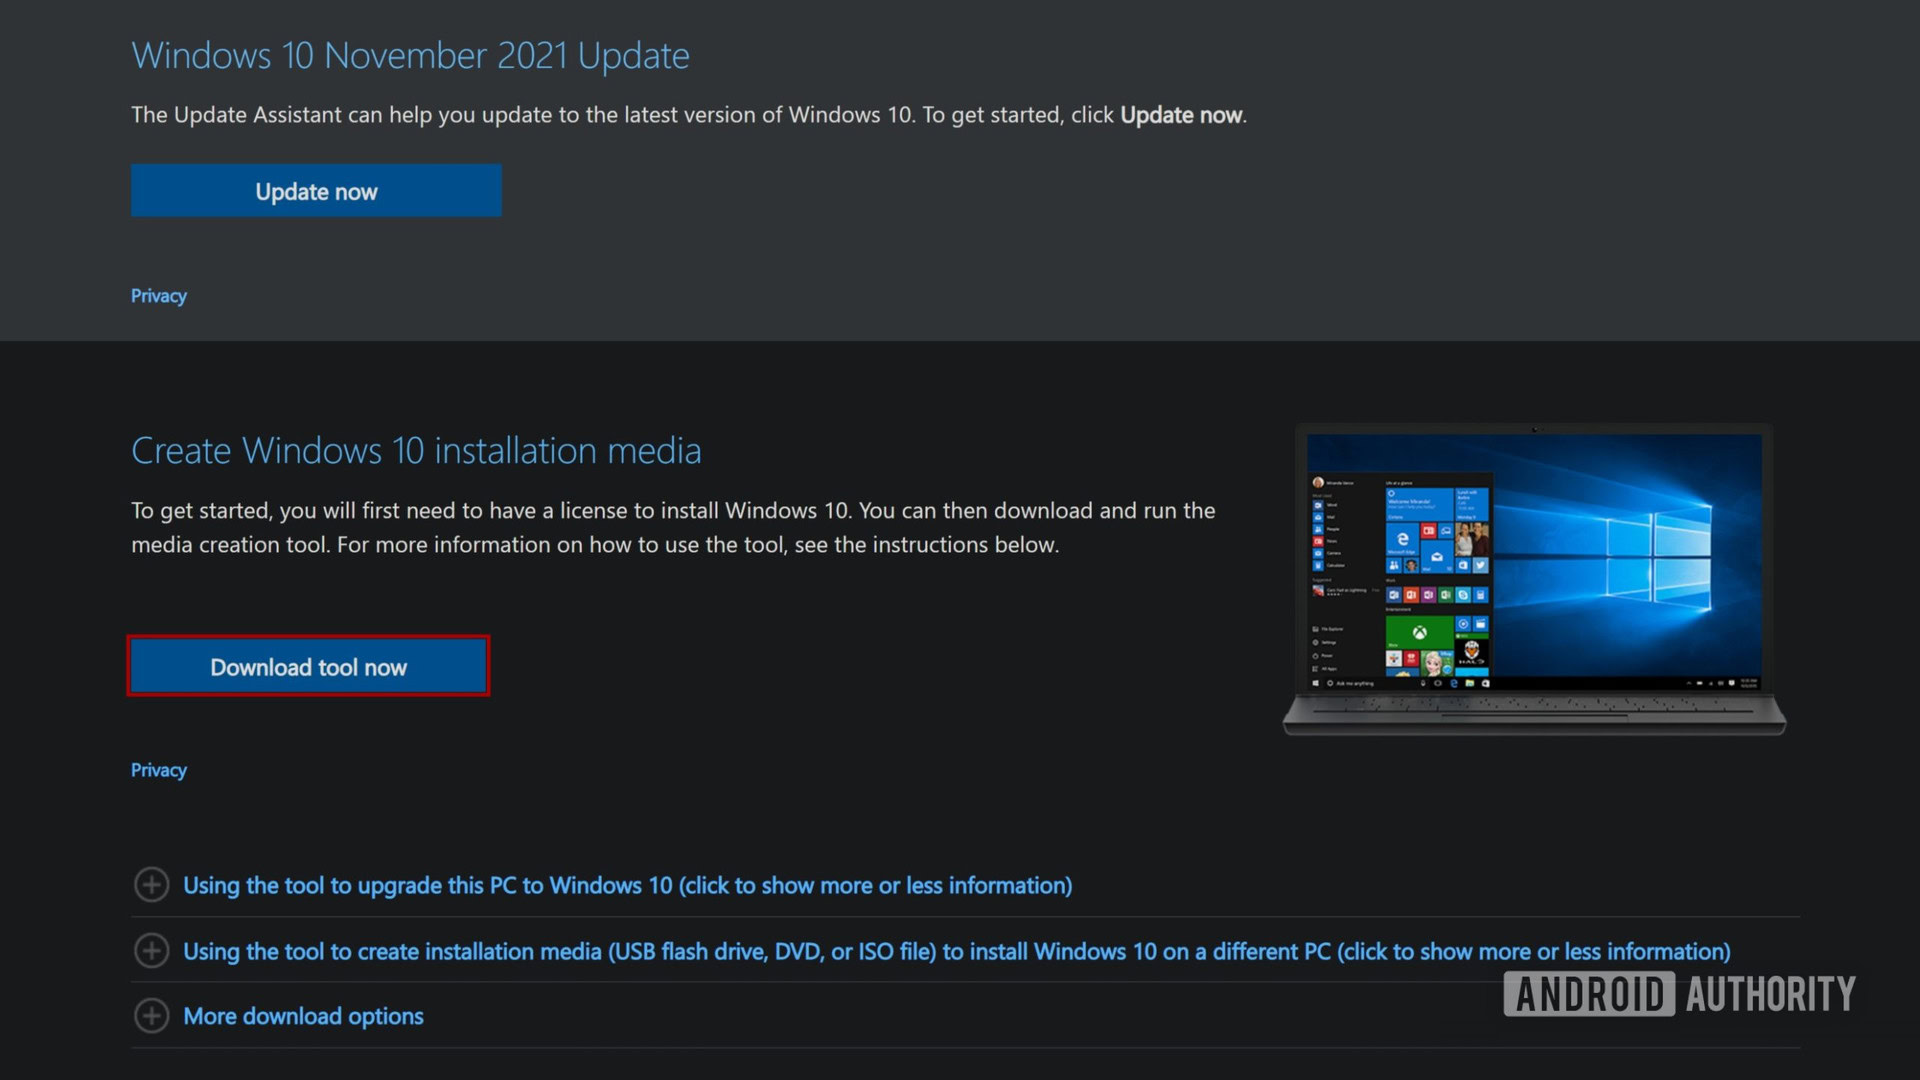
Task: Click the Windows 10 laptop image
Action: pyautogui.click(x=1535, y=579)
